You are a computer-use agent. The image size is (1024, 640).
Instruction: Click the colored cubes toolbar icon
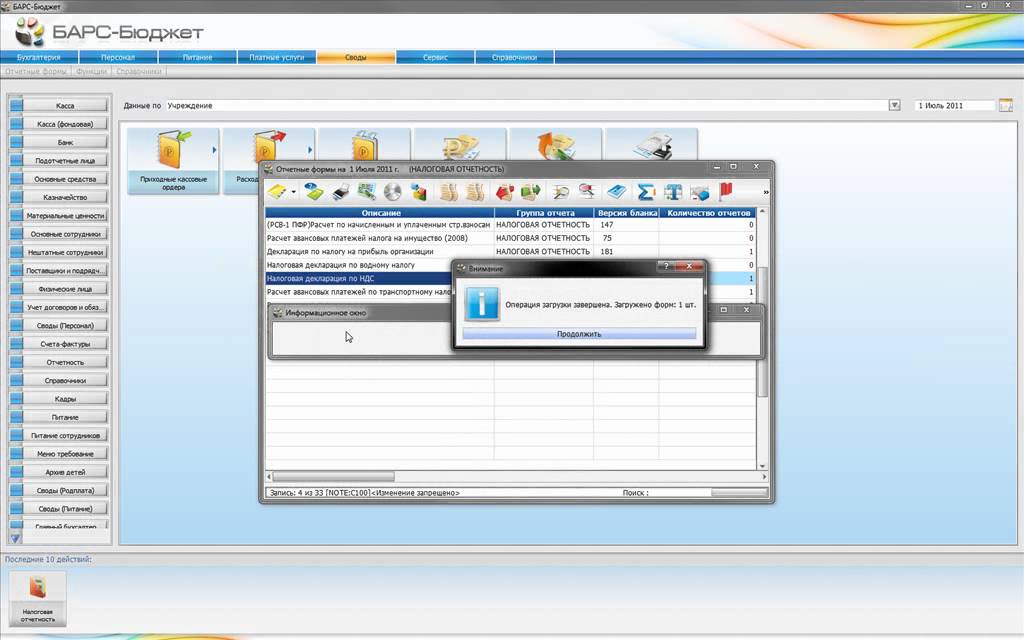click(419, 191)
